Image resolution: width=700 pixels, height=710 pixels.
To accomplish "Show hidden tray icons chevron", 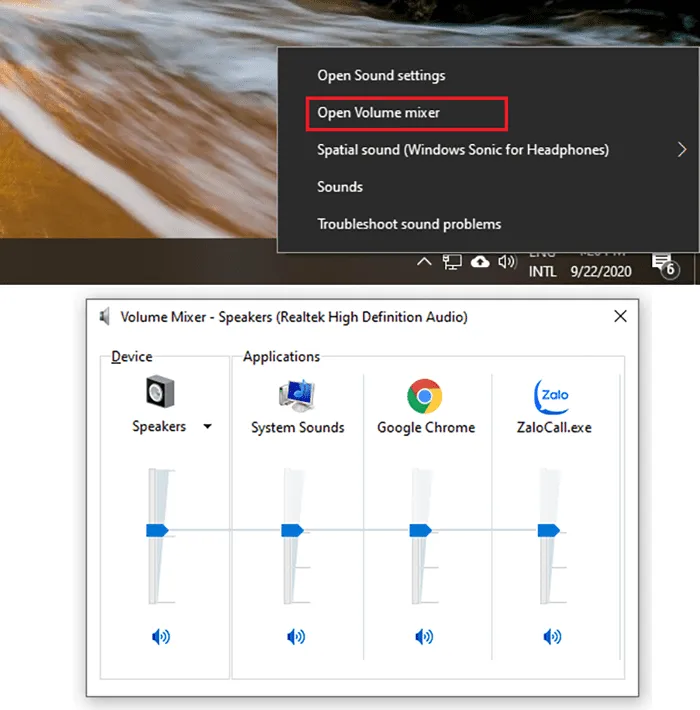I will [424, 262].
